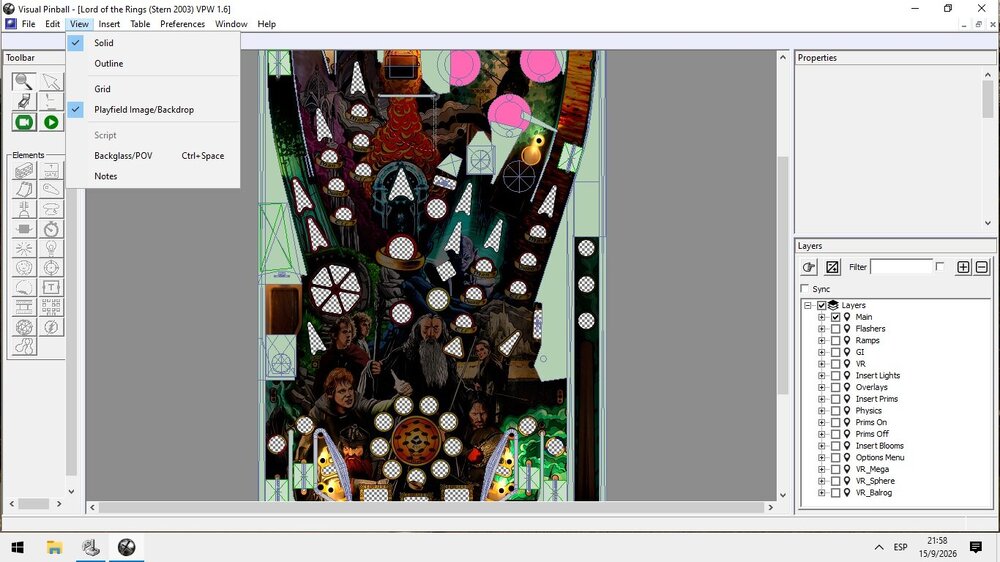Click the green camera play button
The width and height of the screenshot is (1000, 562).
coord(24,122)
